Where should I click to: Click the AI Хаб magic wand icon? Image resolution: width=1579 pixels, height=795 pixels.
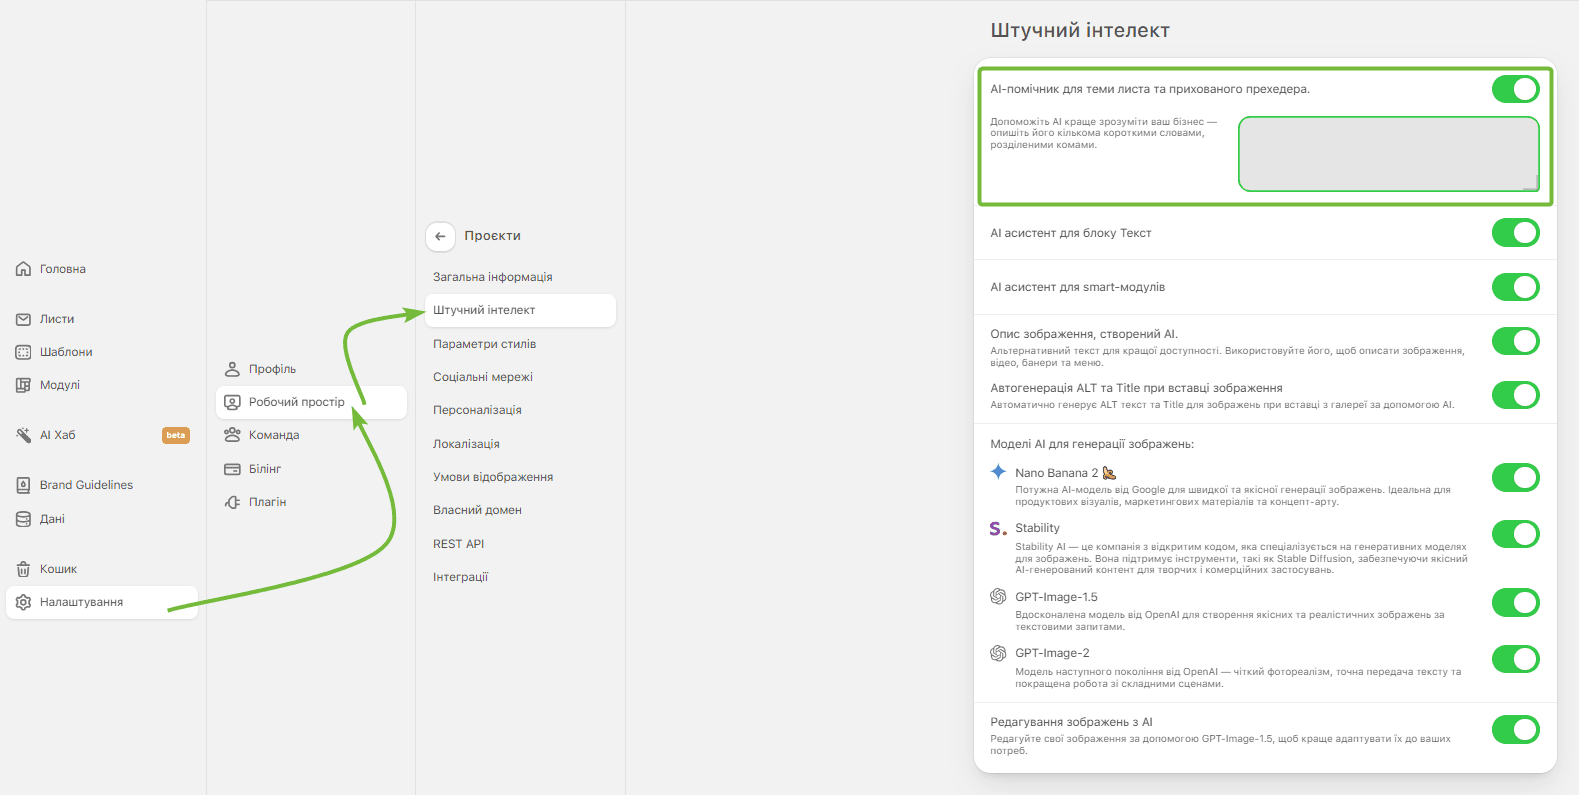(x=24, y=435)
